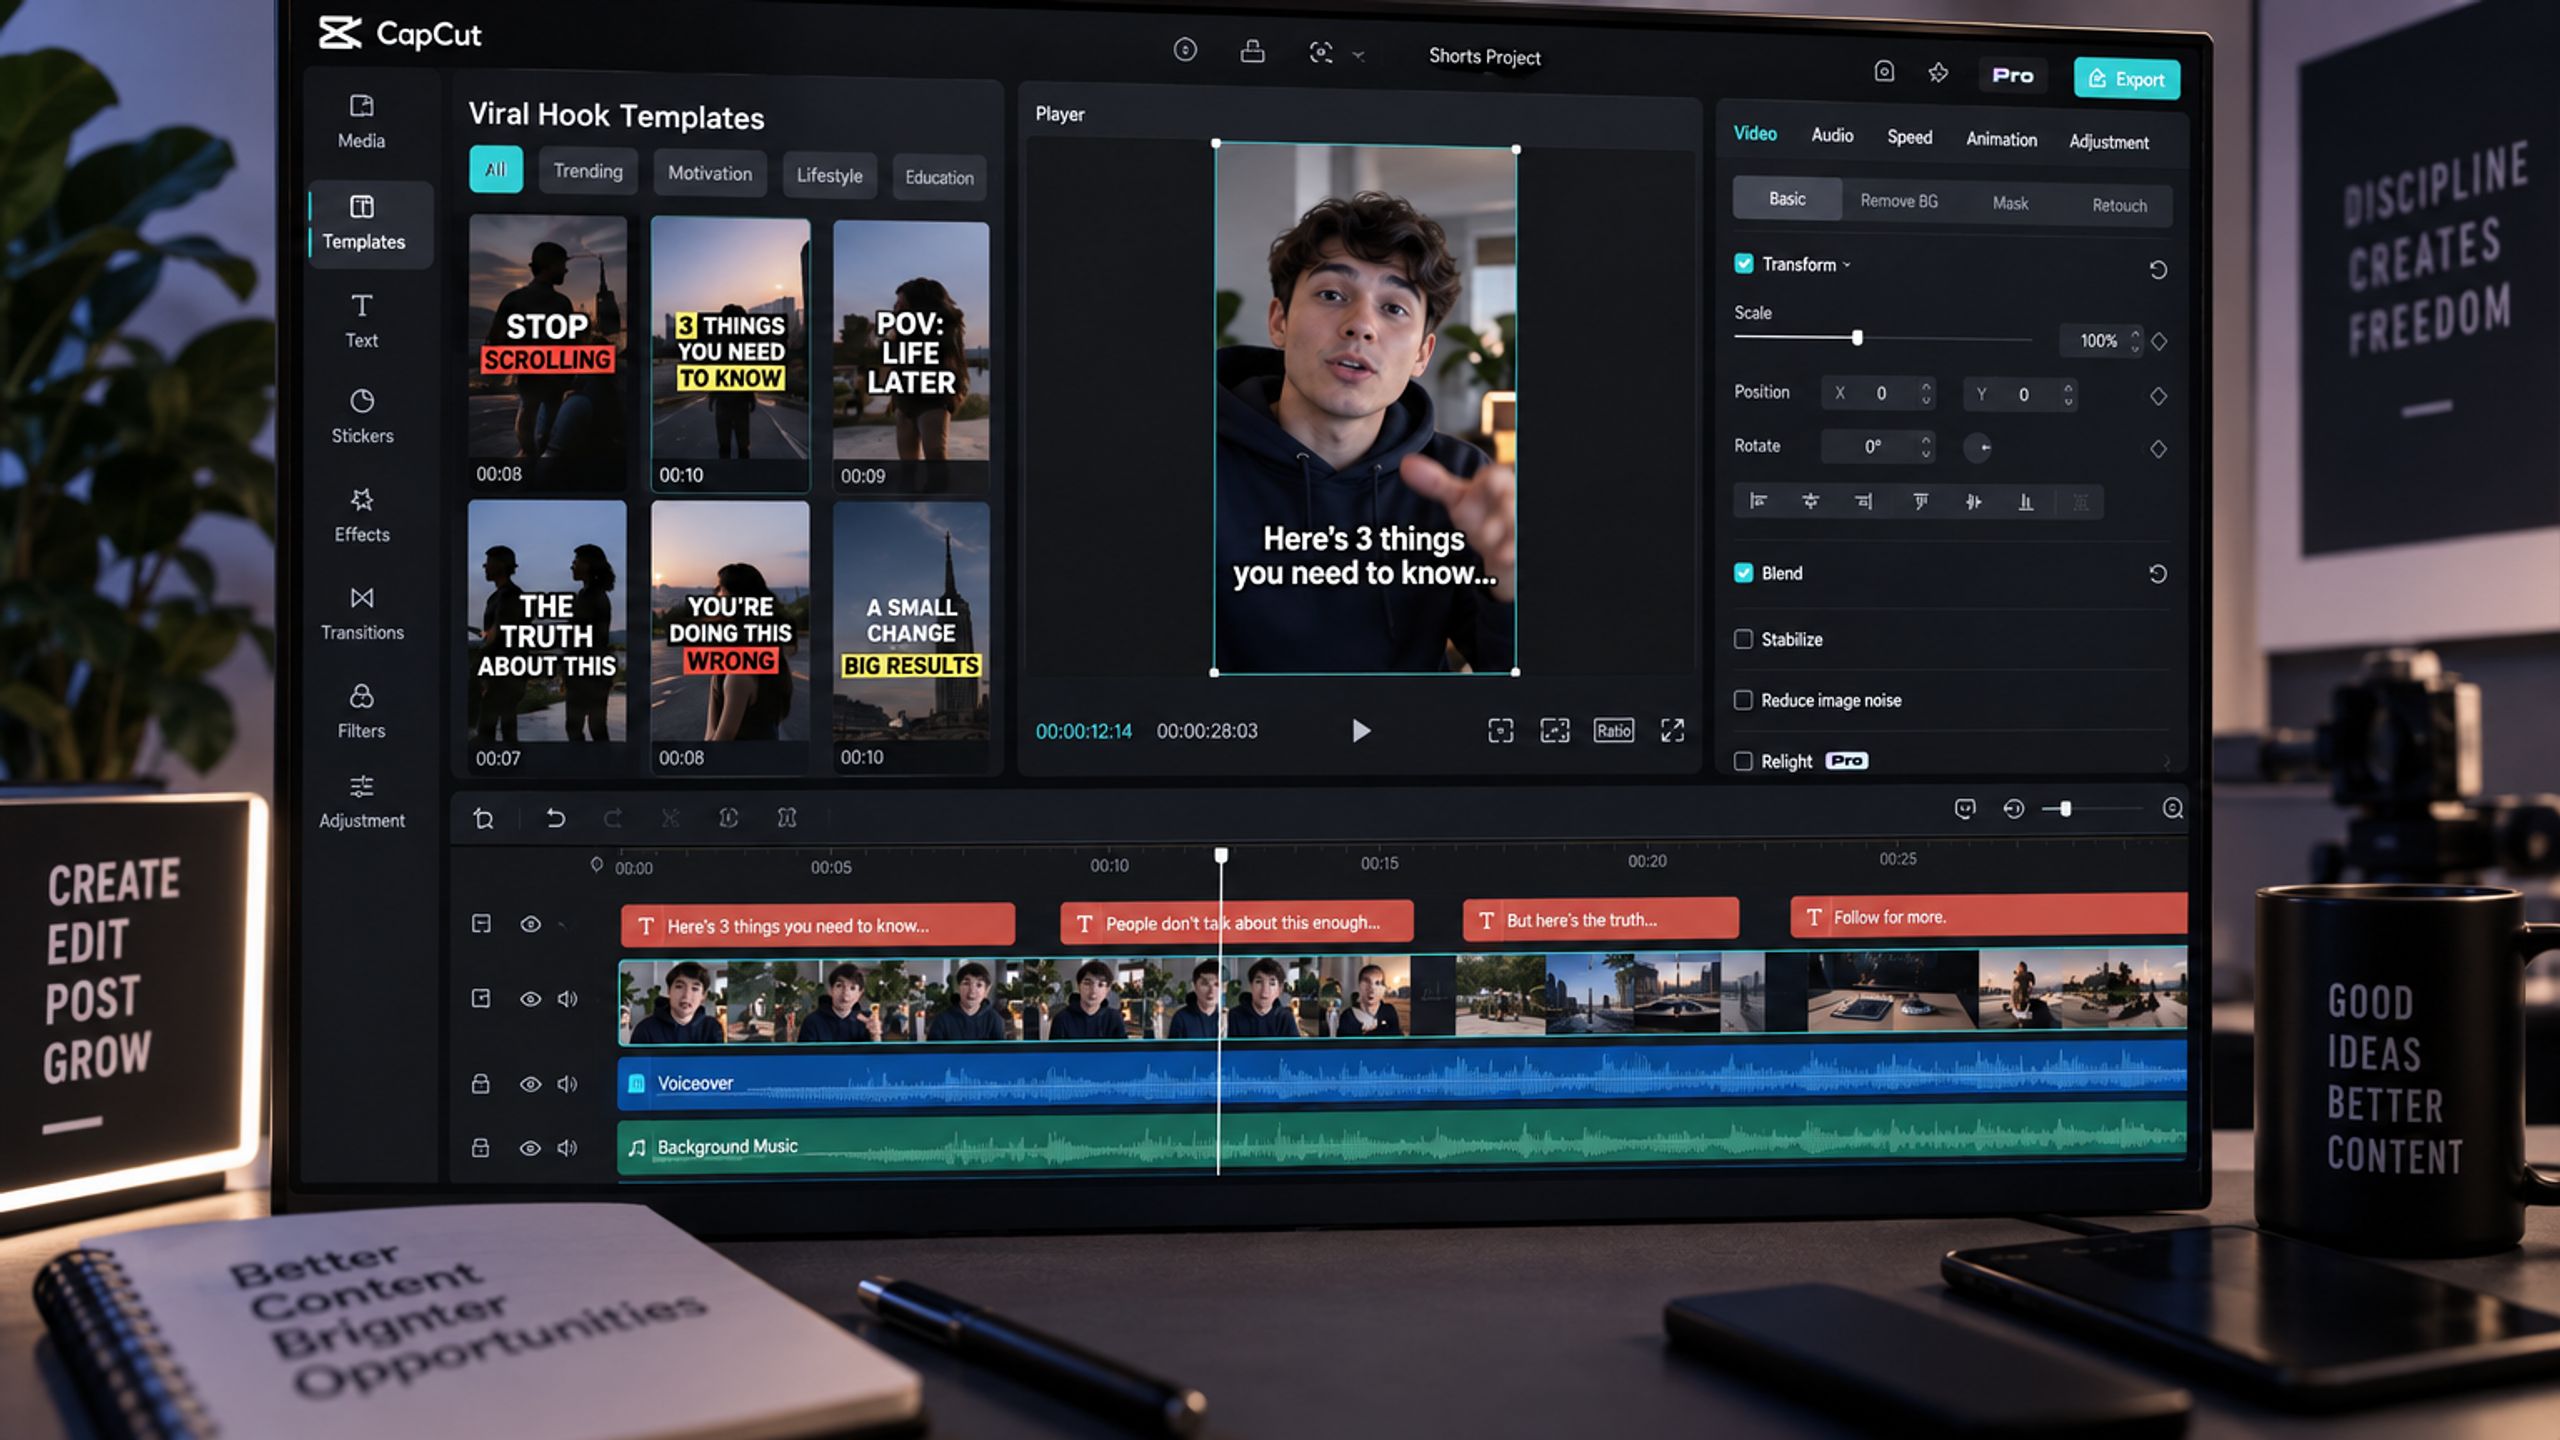
Task: Enable Reduce image noise checkbox
Action: [x=1743, y=699]
